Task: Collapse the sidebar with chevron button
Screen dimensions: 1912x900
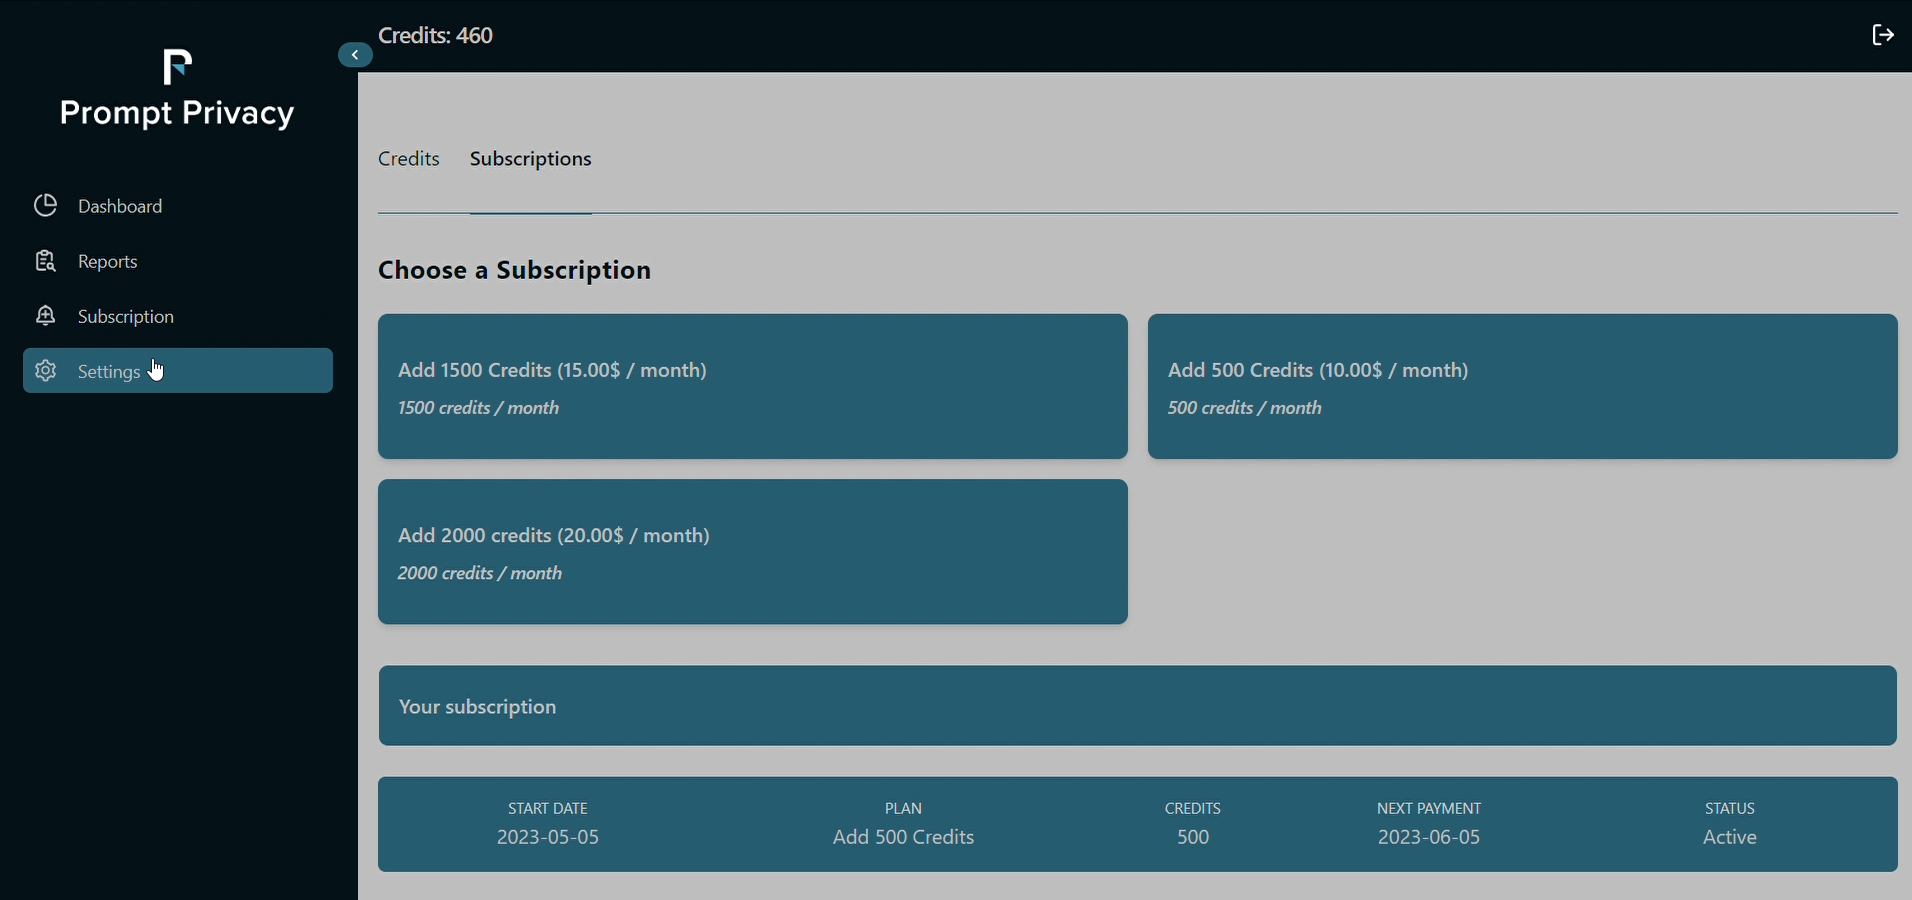Action: point(355,55)
